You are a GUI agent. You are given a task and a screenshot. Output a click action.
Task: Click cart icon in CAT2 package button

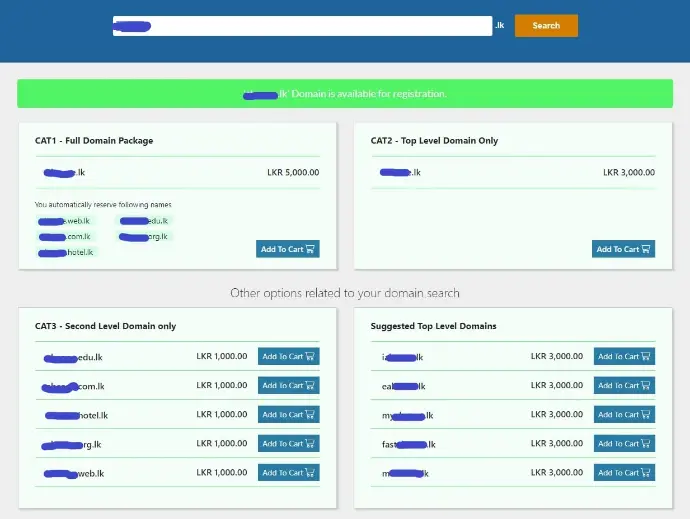(647, 249)
